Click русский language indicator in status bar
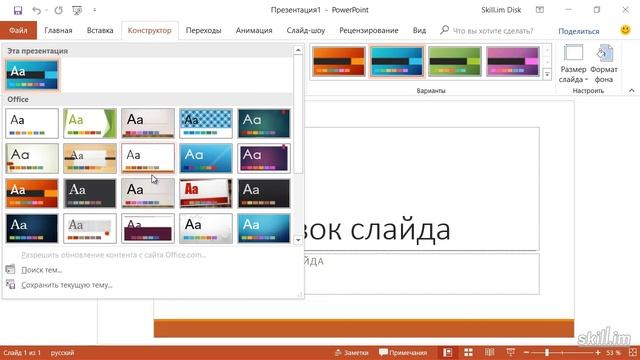The height and width of the screenshot is (360, 640). click(x=62, y=353)
